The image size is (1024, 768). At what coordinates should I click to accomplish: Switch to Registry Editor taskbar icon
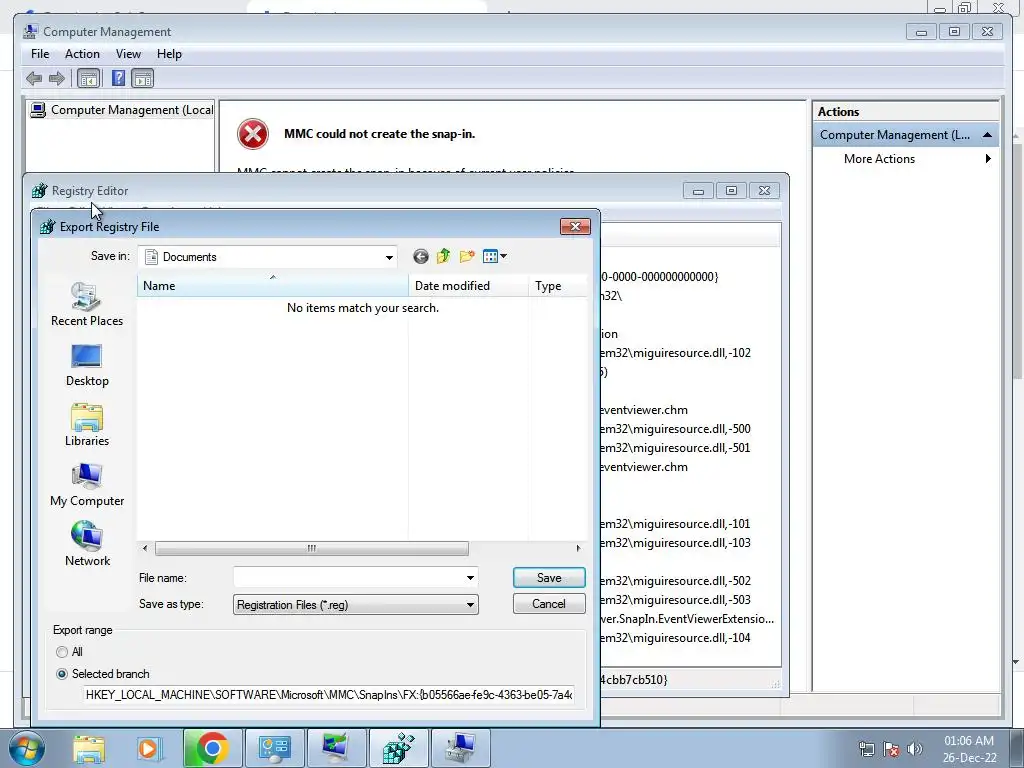398,748
